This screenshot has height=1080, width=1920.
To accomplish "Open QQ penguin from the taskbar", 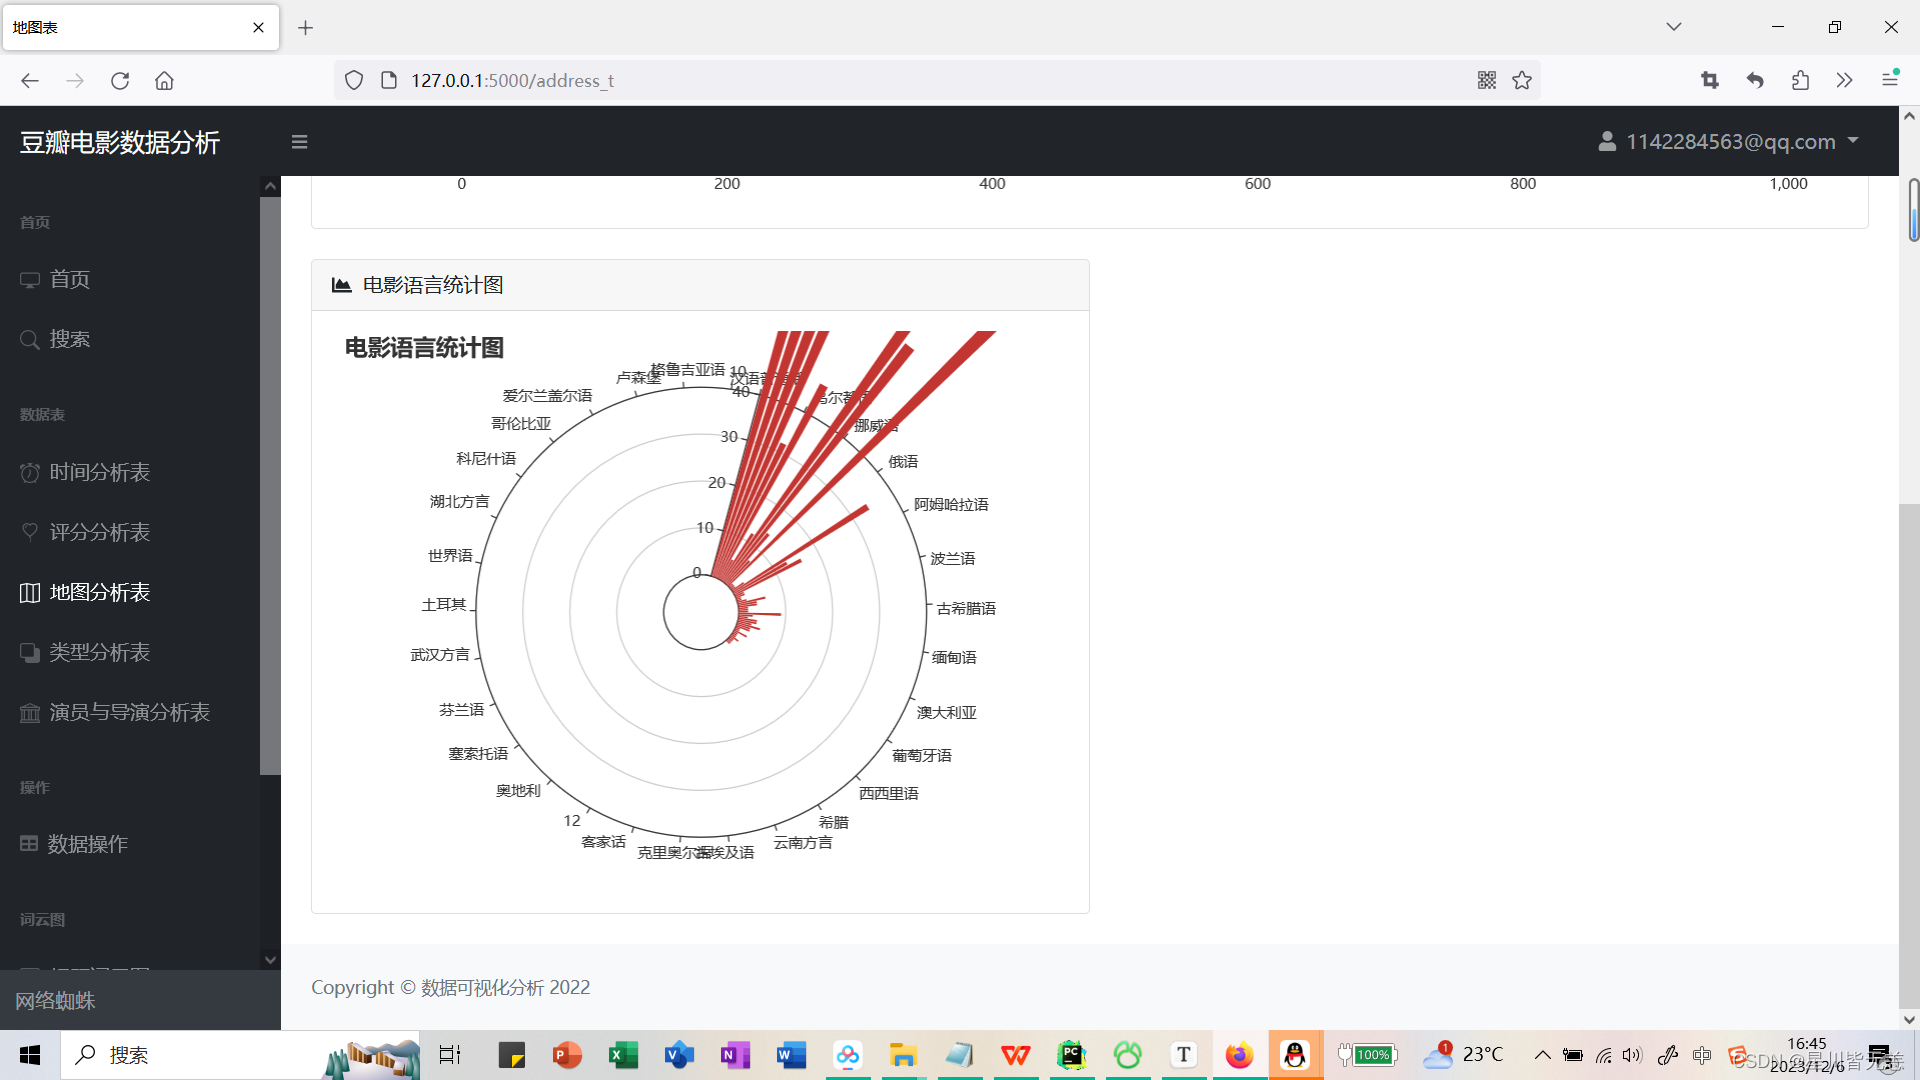I will [x=1295, y=1055].
